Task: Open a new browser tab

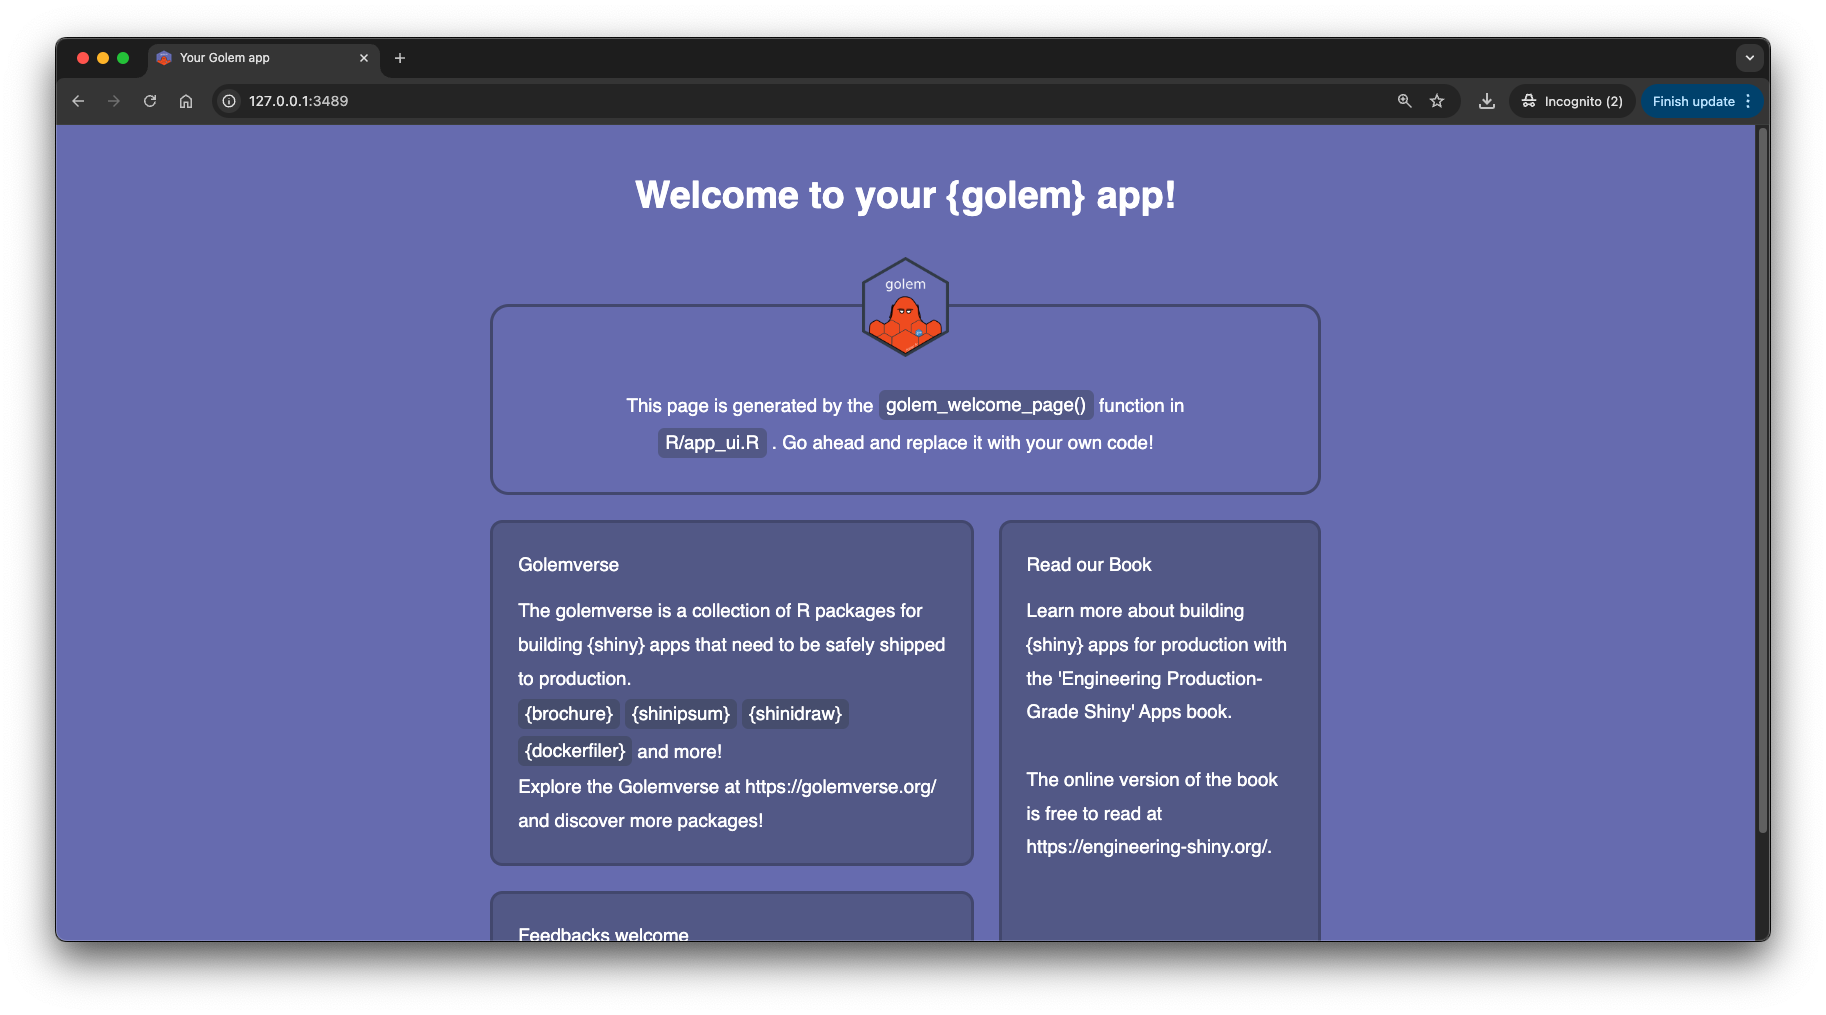Action: 400,58
